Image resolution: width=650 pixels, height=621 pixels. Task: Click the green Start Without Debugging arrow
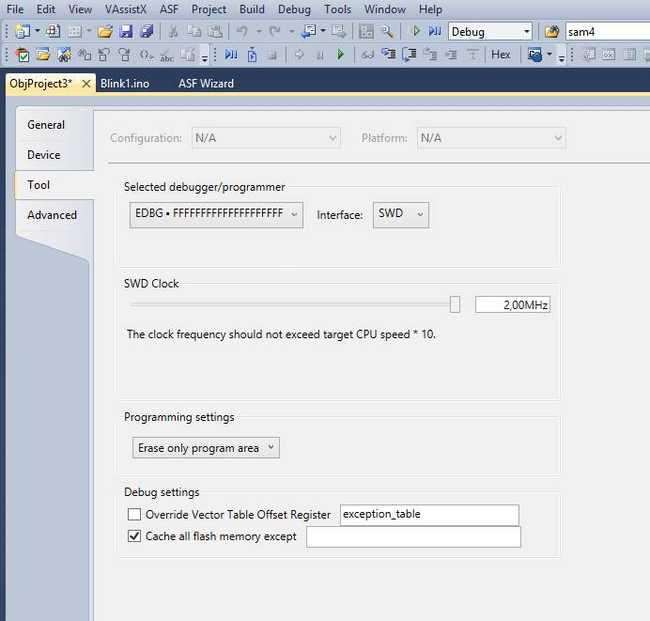416,32
